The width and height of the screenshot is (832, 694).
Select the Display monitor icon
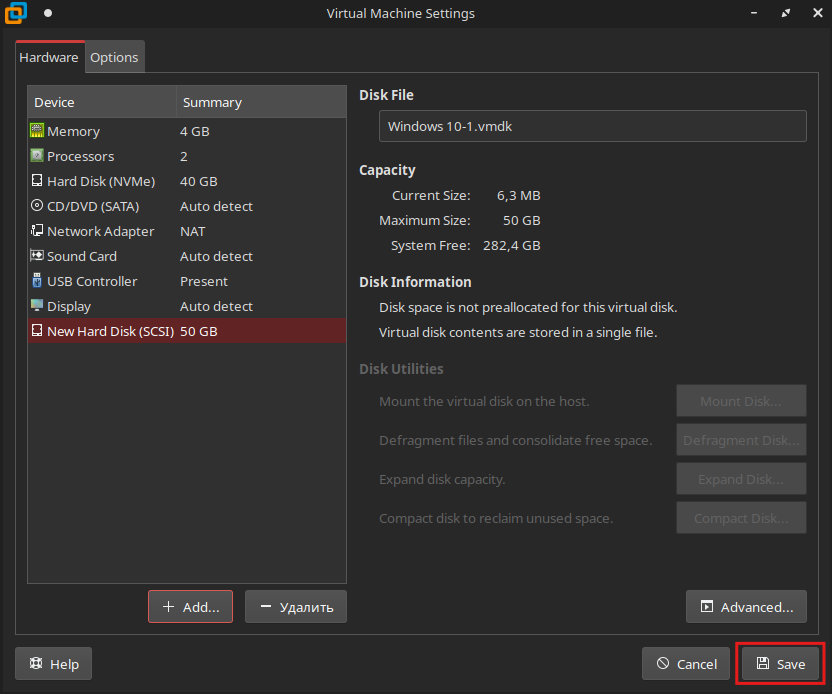37,306
